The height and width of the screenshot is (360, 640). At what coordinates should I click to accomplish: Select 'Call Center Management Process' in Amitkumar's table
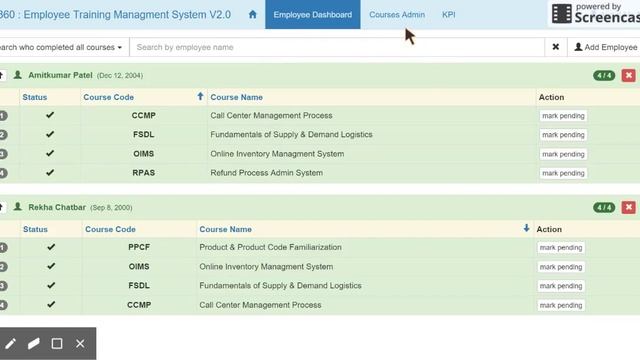pyautogui.click(x=271, y=116)
